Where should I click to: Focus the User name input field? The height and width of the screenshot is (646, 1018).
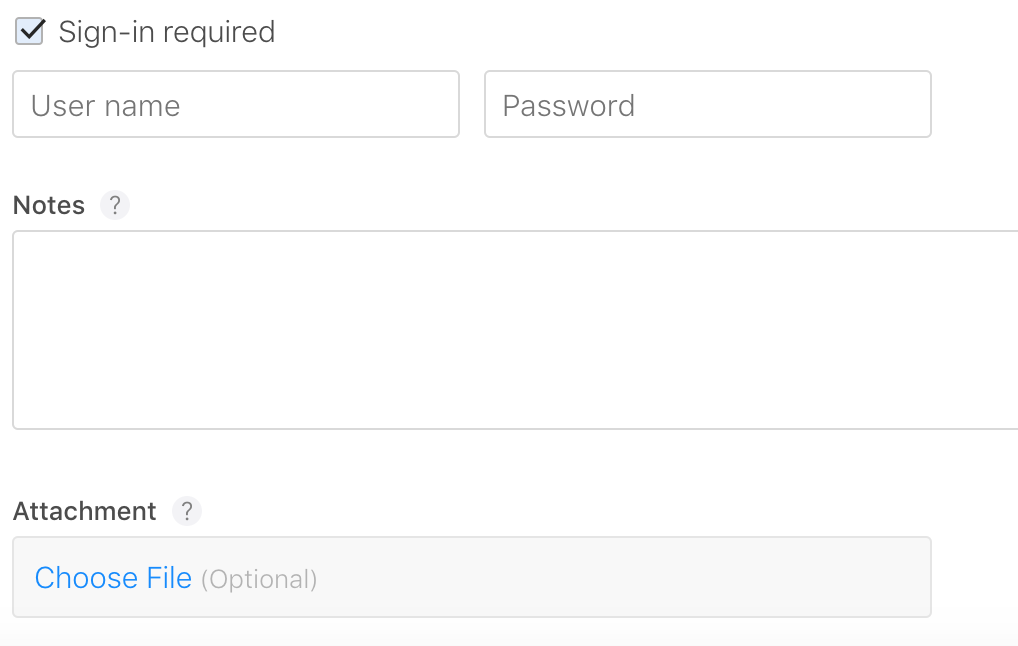pyautogui.click(x=236, y=104)
